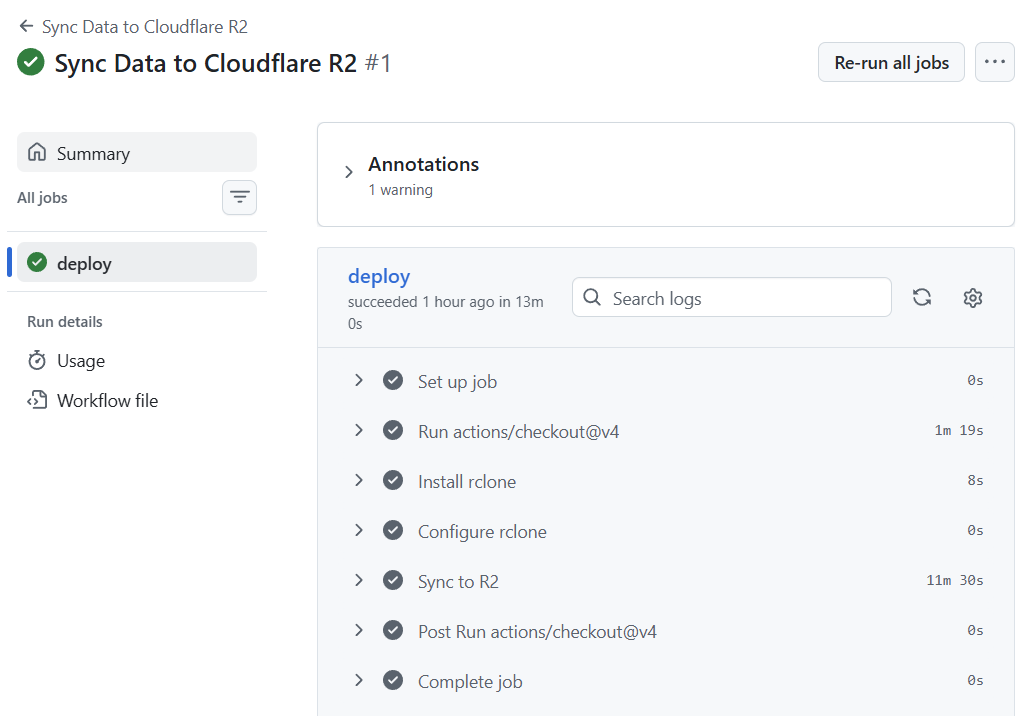1028x716 pixels.
Task: Click the green success status icon by title
Action: [x=31, y=62]
